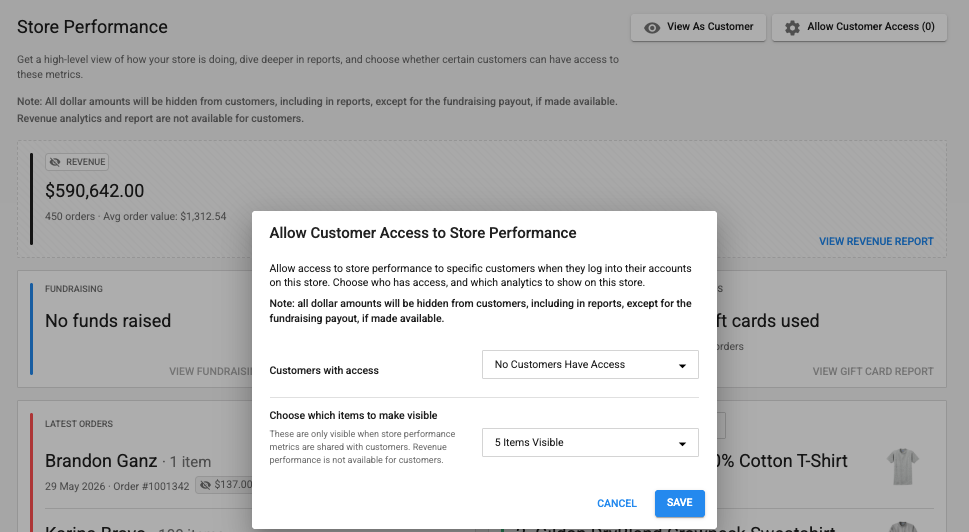The height and width of the screenshot is (532, 969).
Task: Click the No funds raised text
Action: [108, 321]
